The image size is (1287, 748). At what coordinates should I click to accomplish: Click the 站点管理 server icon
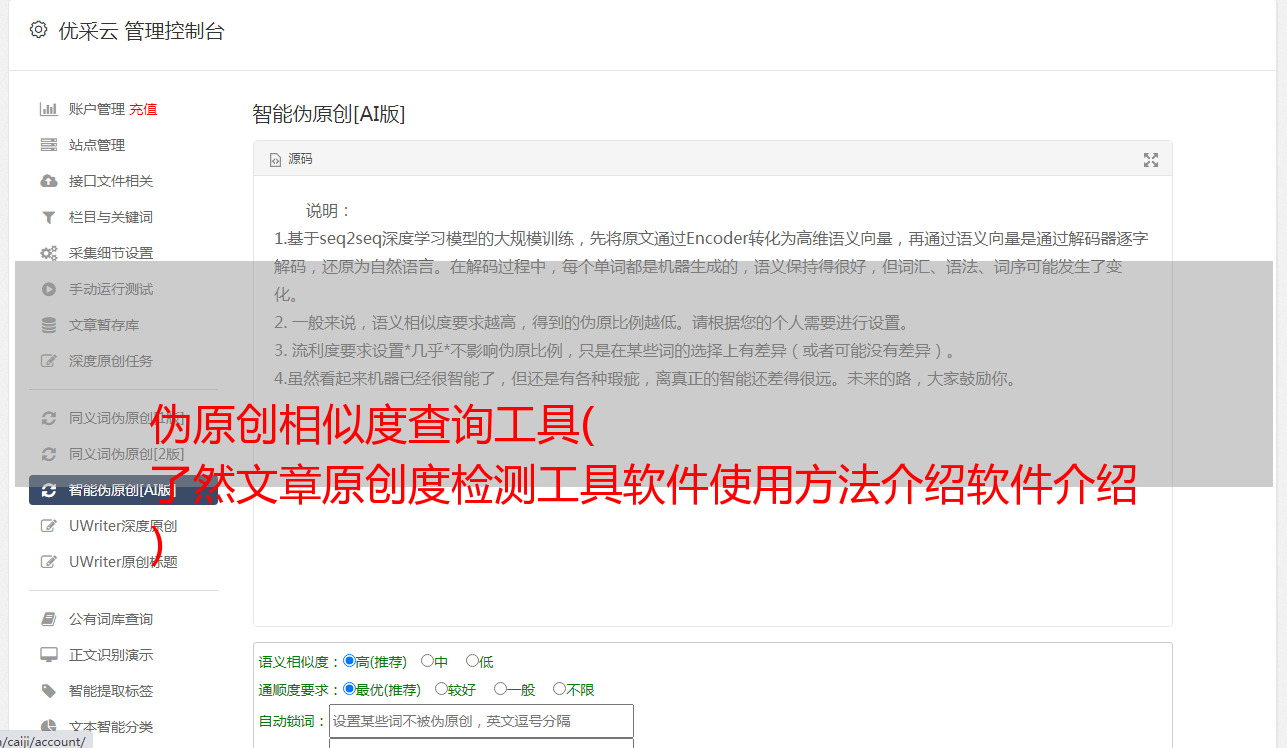[48, 145]
